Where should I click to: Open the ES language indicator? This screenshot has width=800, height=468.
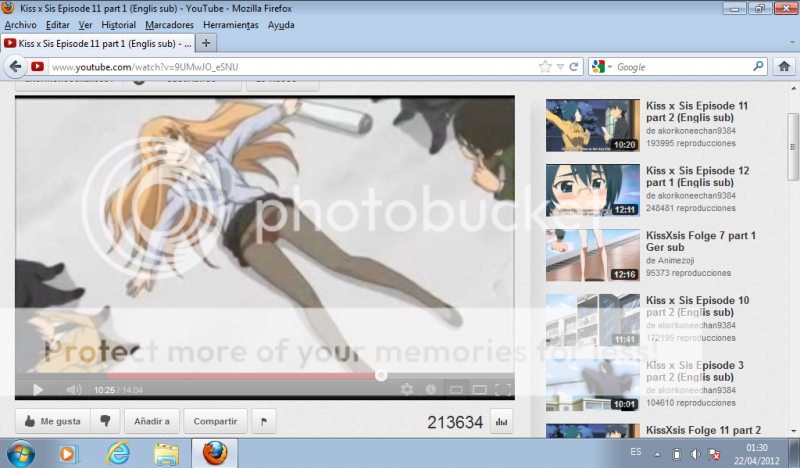[636, 452]
